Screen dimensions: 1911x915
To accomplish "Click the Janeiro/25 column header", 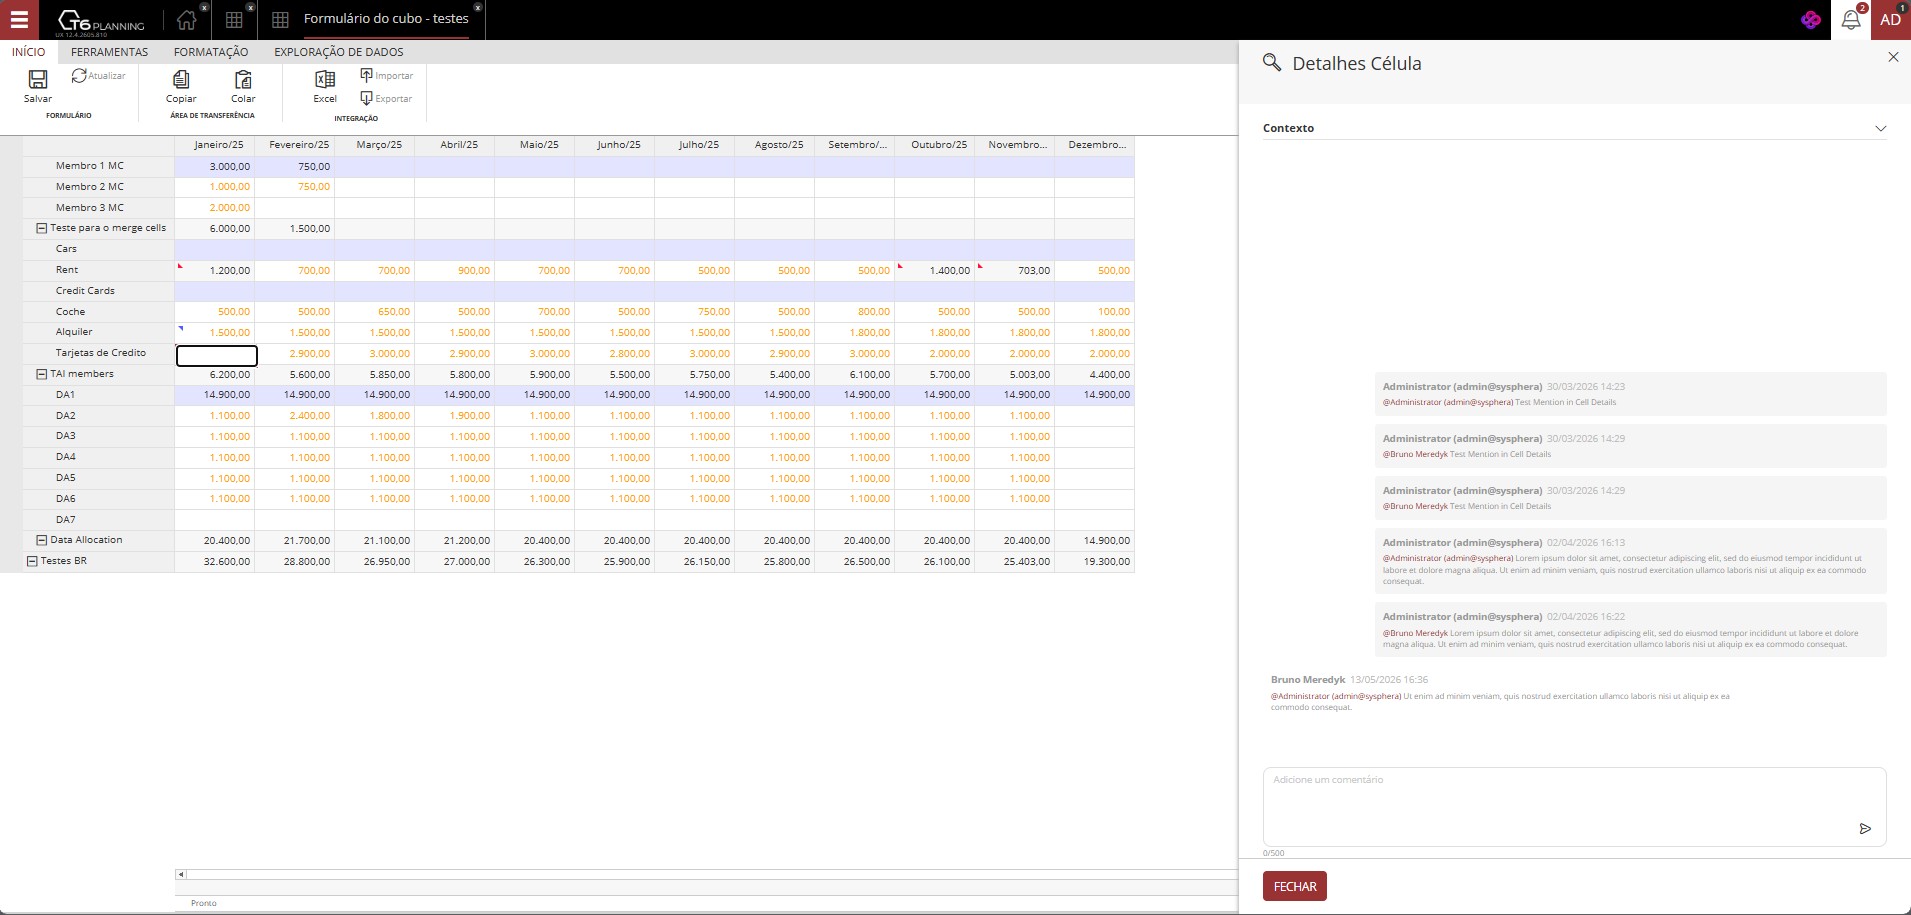I will [215, 145].
